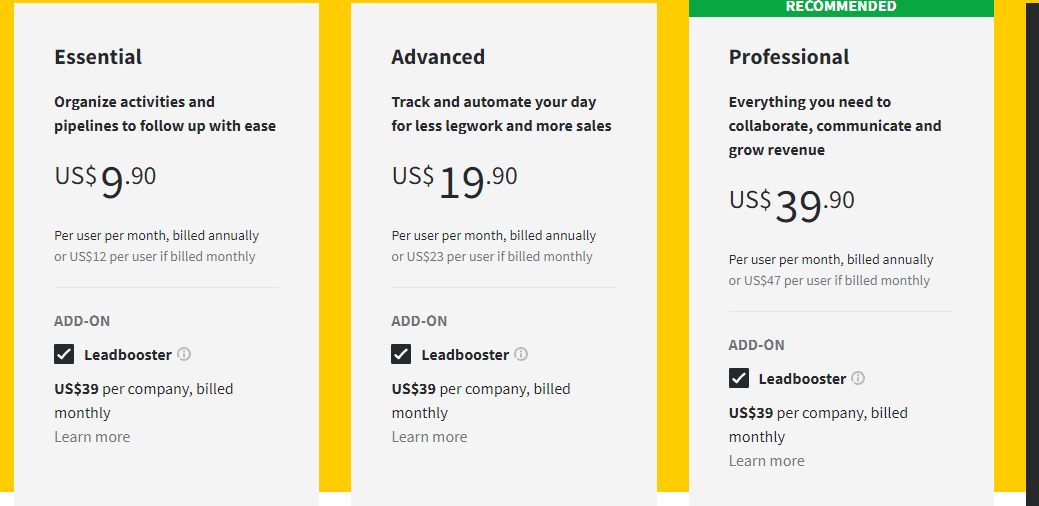Click the US$19.90 price in Advanced

[x=455, y=181]
